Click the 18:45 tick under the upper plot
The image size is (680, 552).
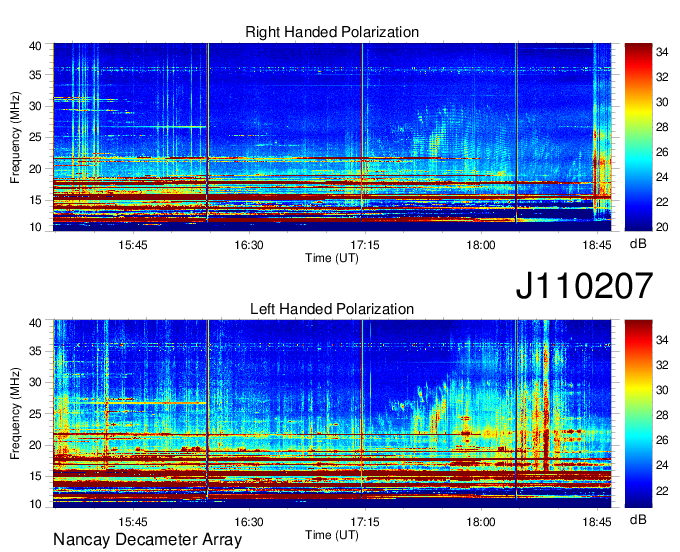(597, 245)
